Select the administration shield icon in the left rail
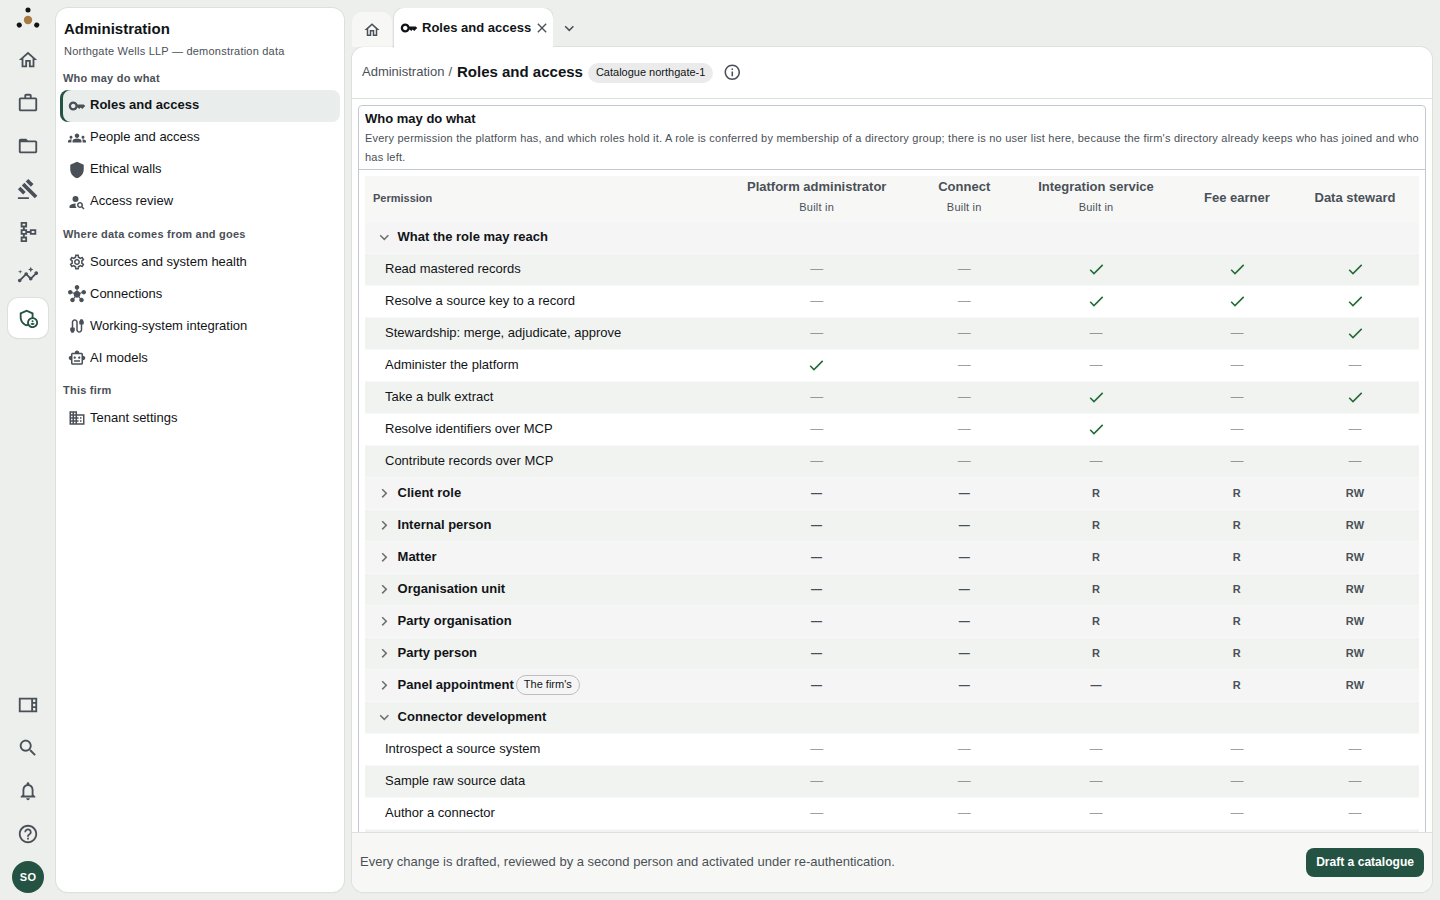The width and height of the screenshot is (1440, 900). (28, 319)
